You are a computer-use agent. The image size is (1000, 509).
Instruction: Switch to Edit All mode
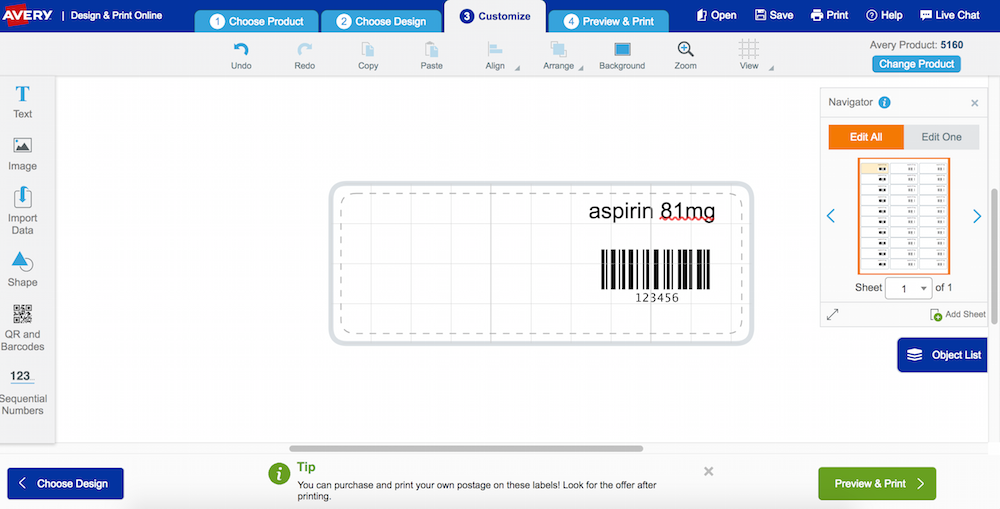point(866,137)
